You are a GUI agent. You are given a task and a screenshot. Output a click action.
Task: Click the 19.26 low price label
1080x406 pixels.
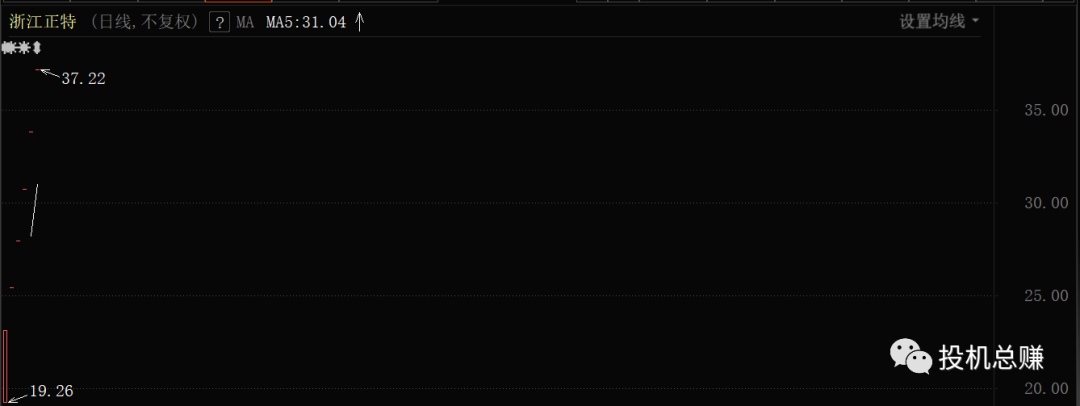tap(51, 391)
